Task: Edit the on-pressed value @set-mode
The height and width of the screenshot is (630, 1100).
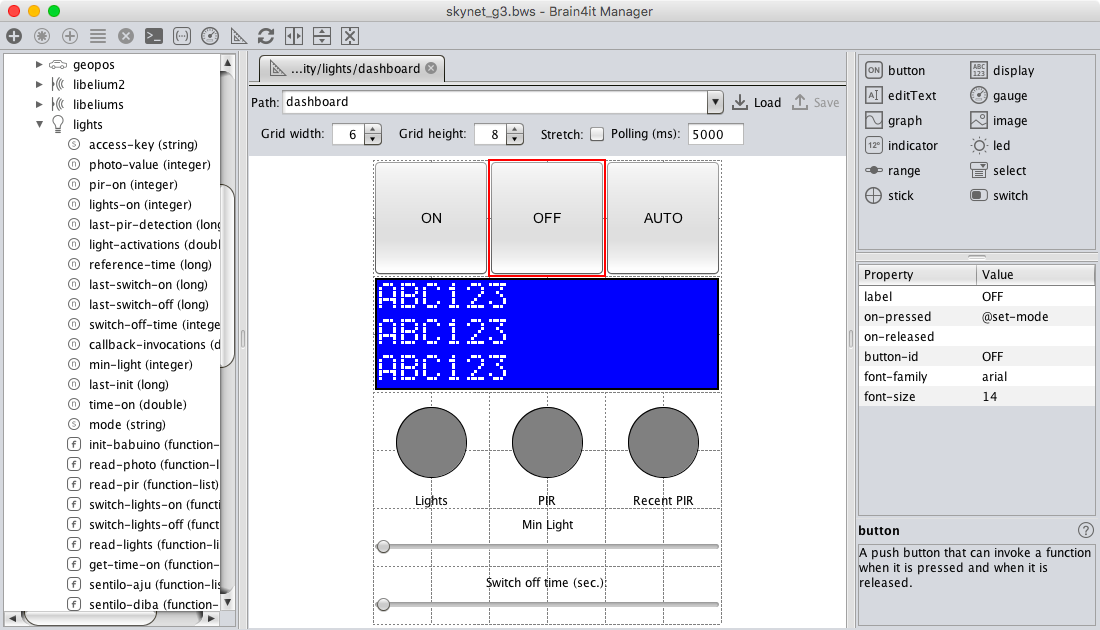Action: click(x=1035, y=316)
